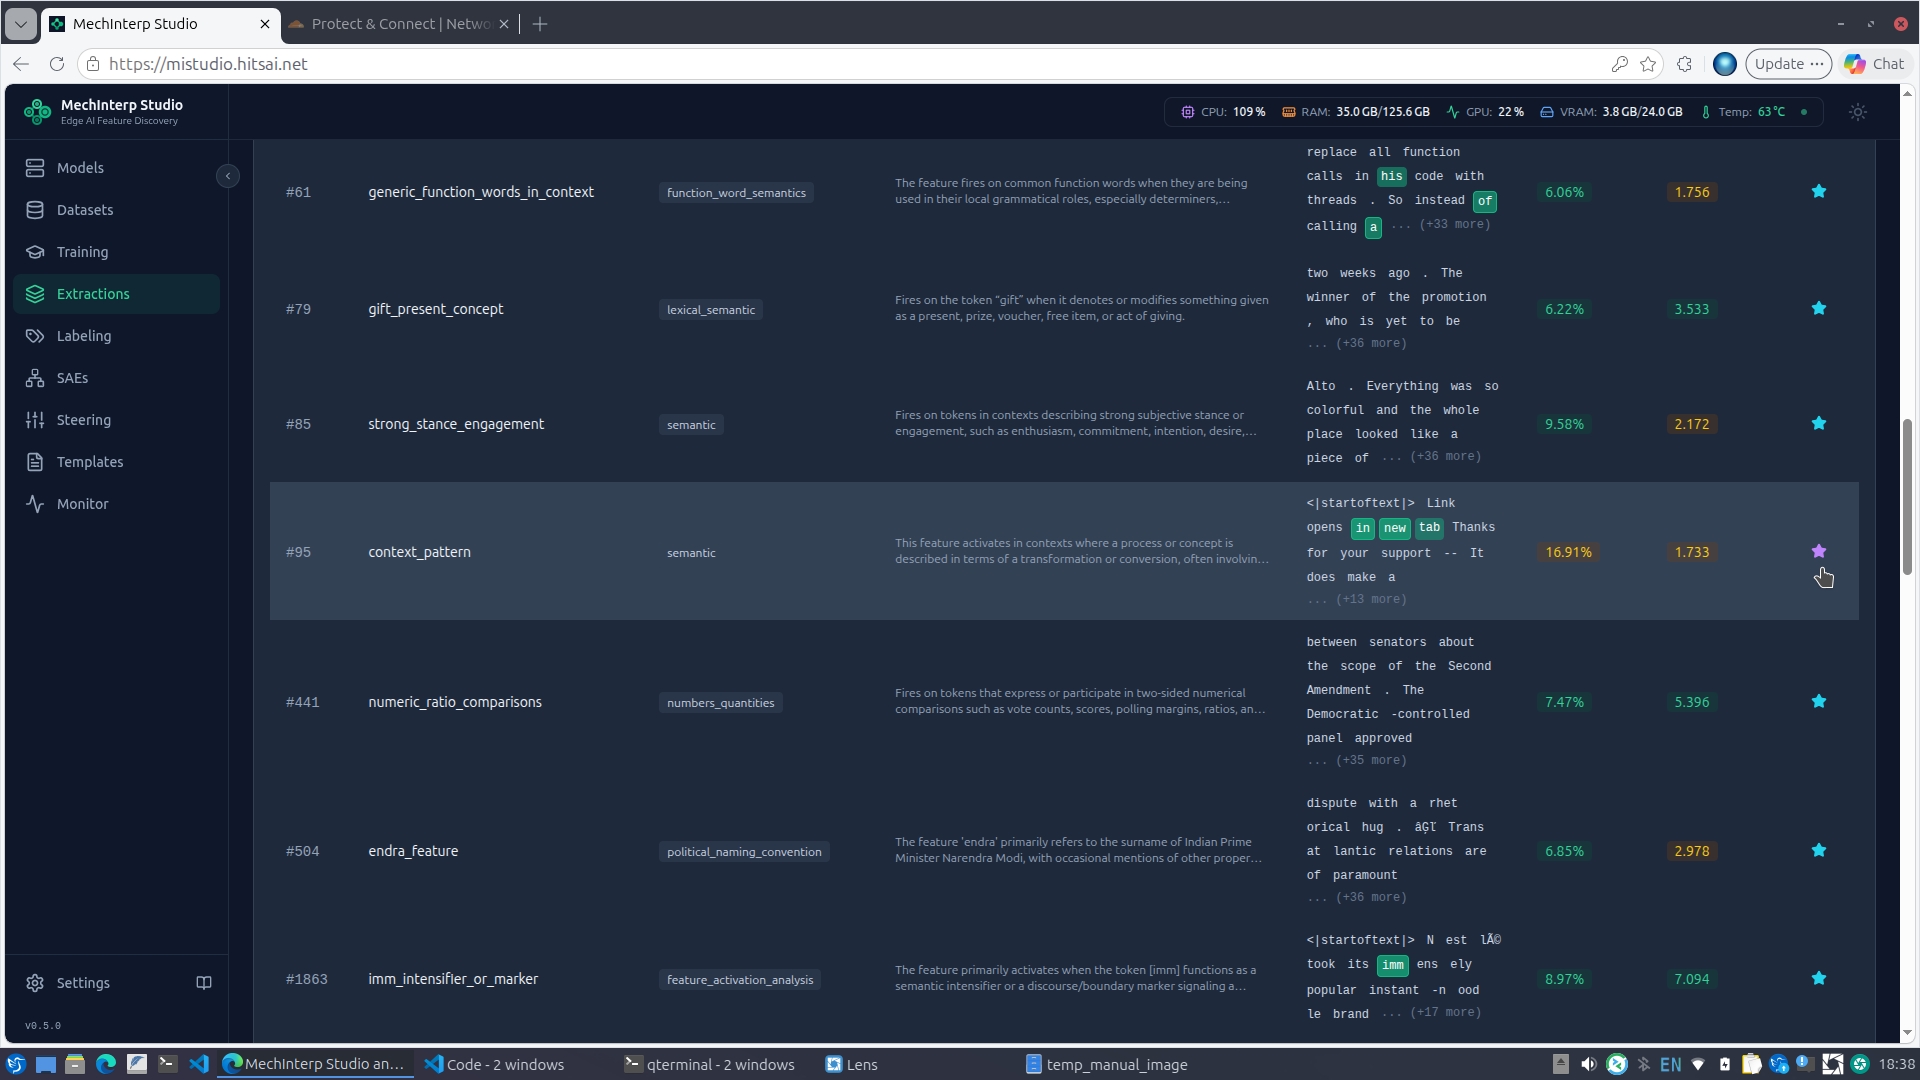Reload the page

tap(57, 64)
